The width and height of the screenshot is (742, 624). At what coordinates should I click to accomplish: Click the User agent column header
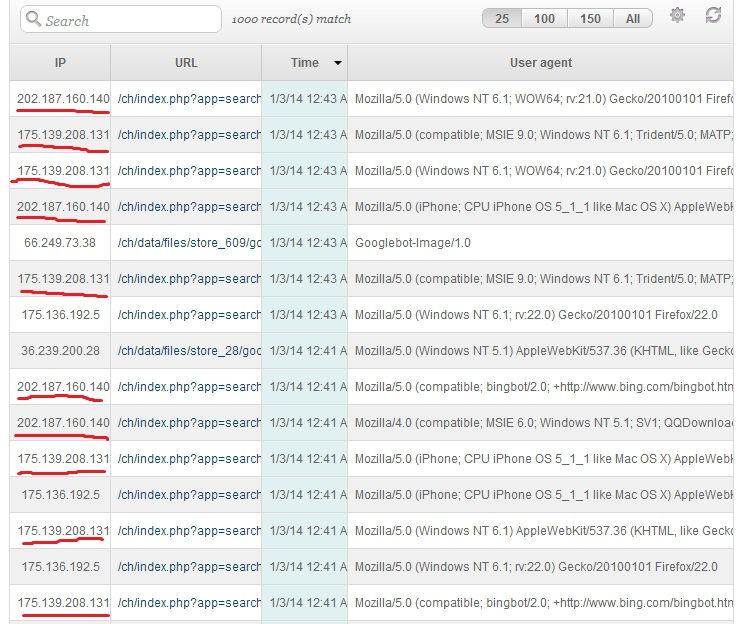point(540,63)
